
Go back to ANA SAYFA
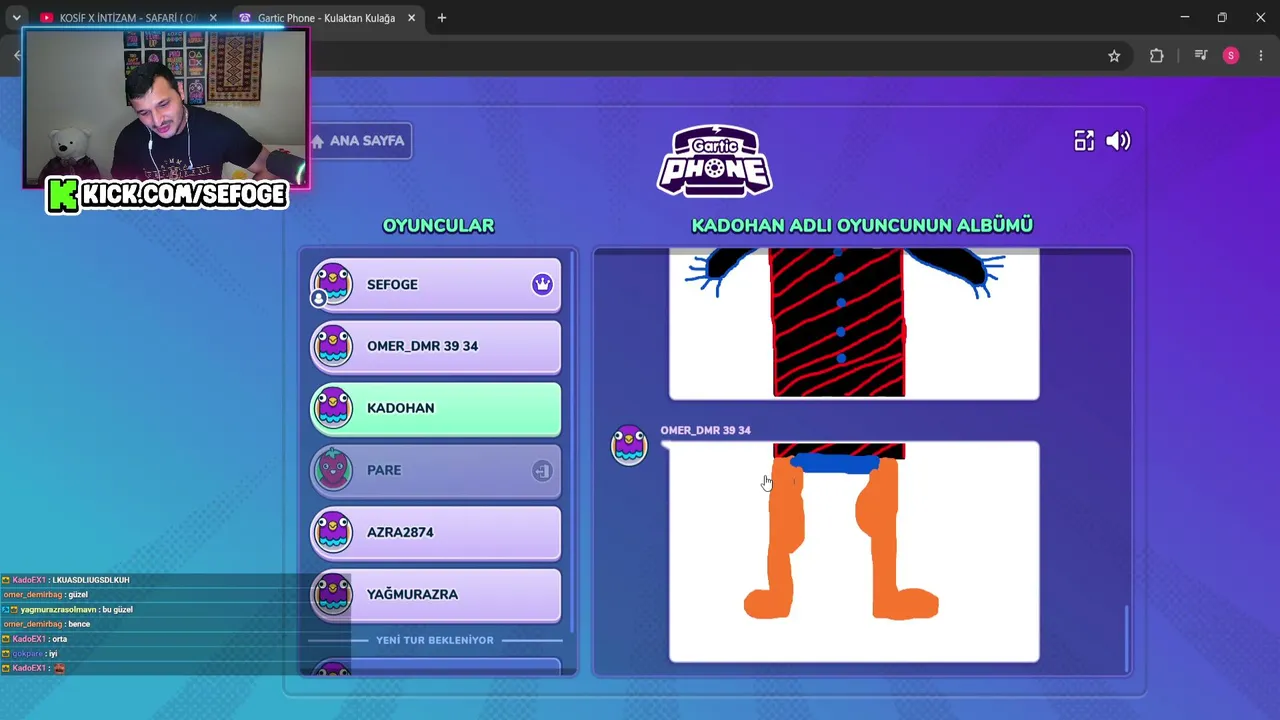click(360, 141)
